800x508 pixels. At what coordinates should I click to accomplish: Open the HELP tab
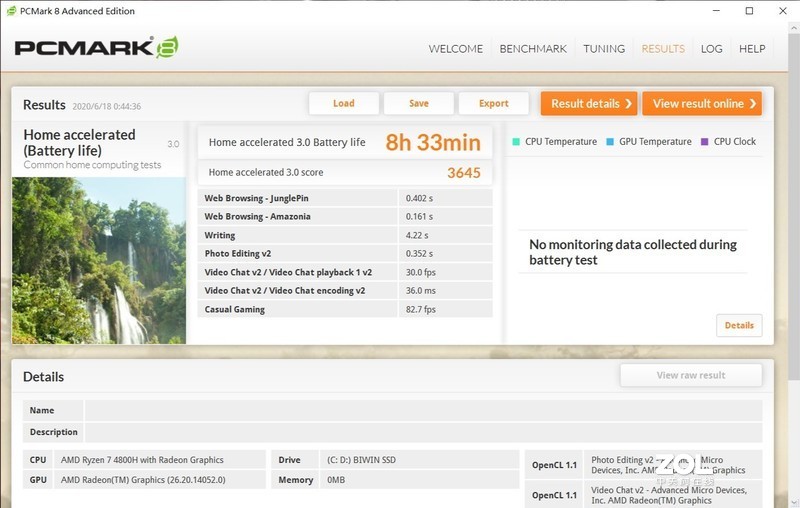(752, 49)
